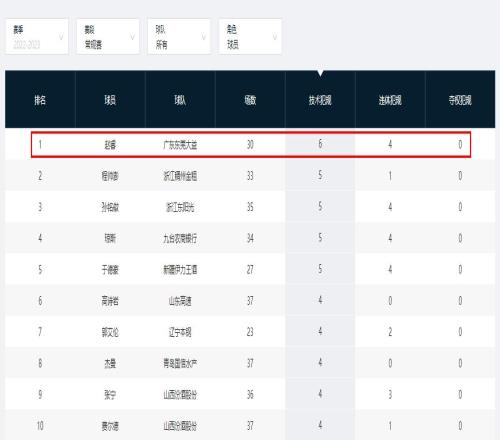Open player 郭艾伦 profile link
The height and width of the screenshot is (440, 500).
click(110, 332)
